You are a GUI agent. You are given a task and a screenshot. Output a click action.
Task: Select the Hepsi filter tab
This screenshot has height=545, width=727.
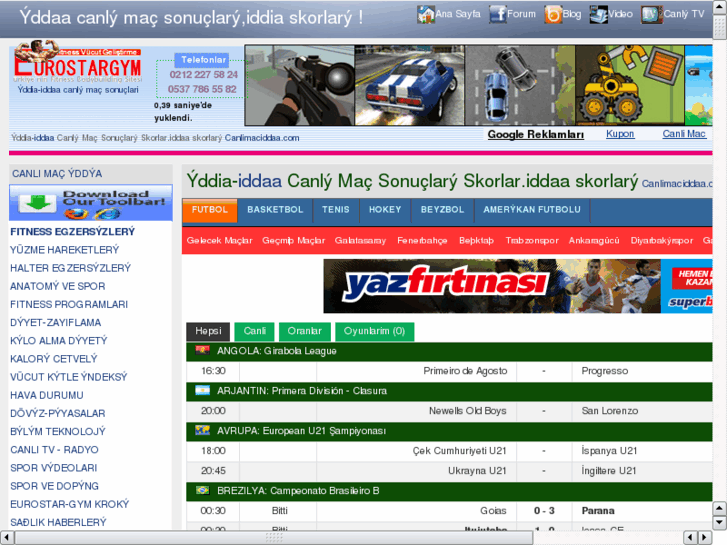tap(208, 331)
